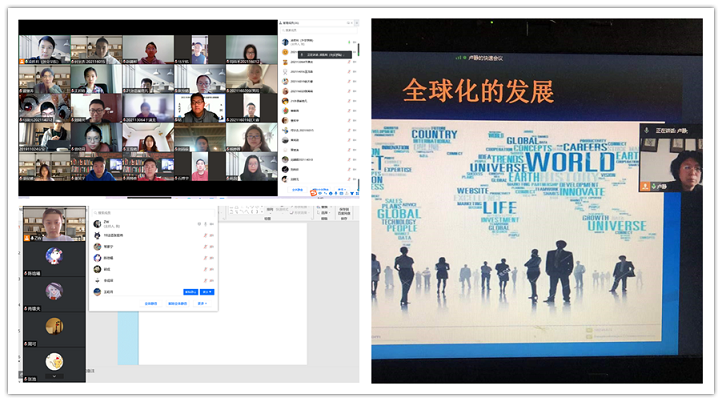The width and height of the screenshot is (722, 402).
Task: Expand the 更多 menu below the lower member list
Action: [x=202, y=303]
